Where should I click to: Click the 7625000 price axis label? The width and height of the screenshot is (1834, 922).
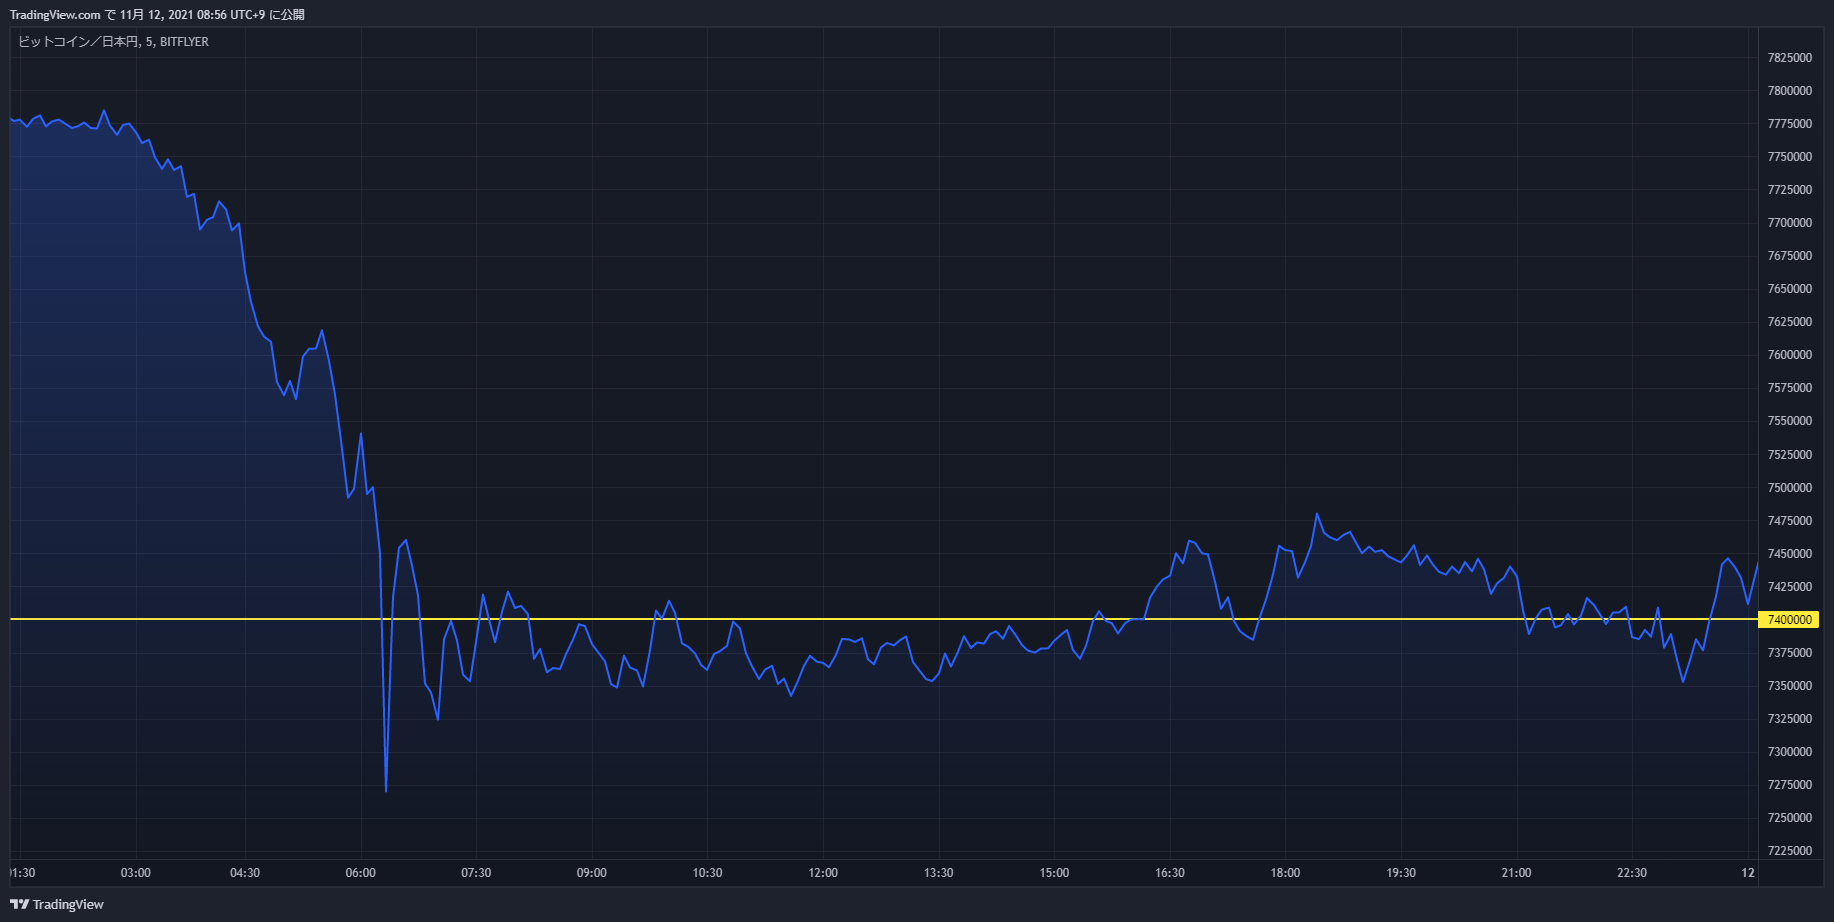(x=1790, y=322)
